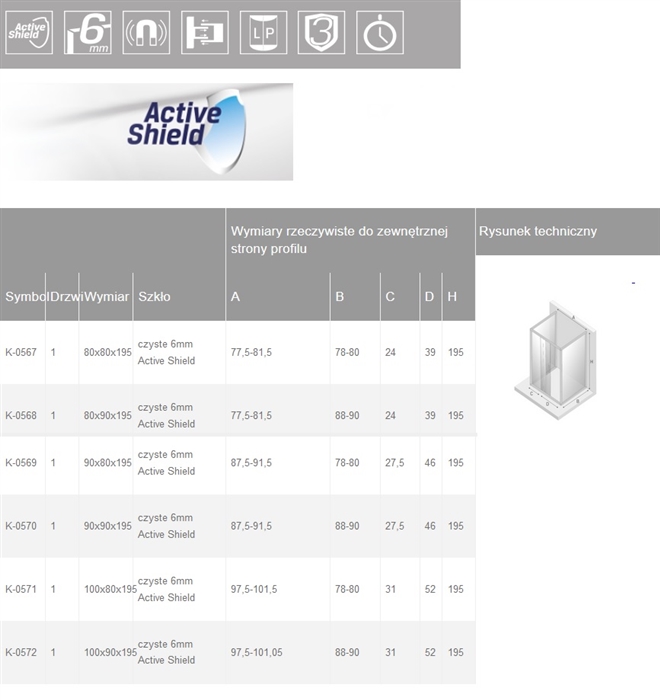The height and width of the screenshot is (700, 660).
Task: Click 87,5-91,5 in the K-0570 row
Action: pyautogui.click(x=251, y=526)
